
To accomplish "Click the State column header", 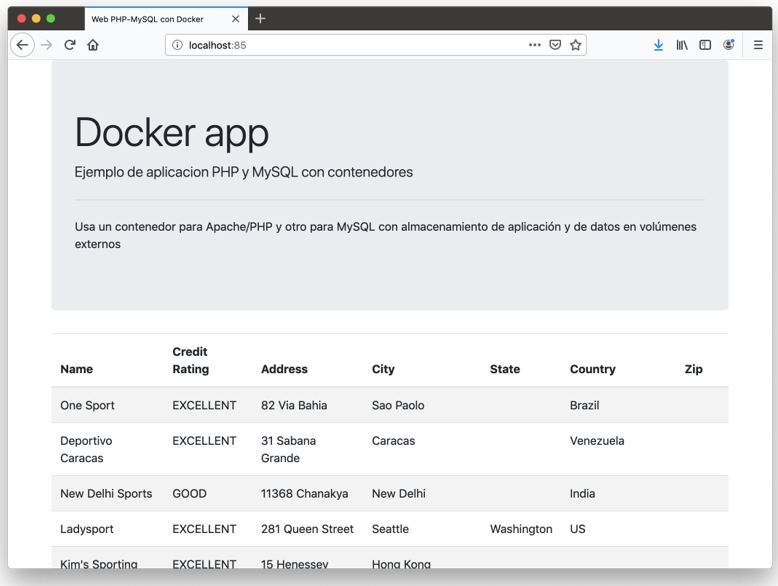I will [x=505, y=369].
